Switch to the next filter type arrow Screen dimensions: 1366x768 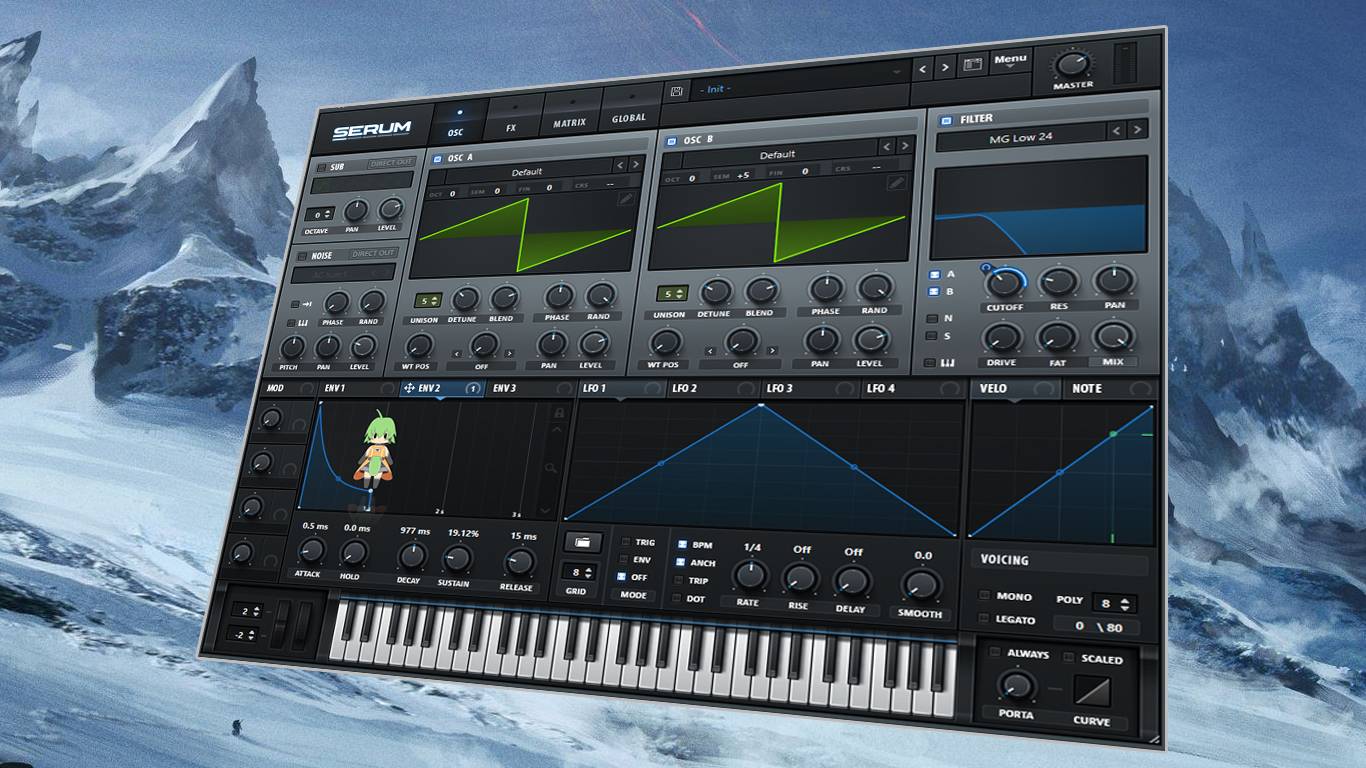(x=1138, y=130)
